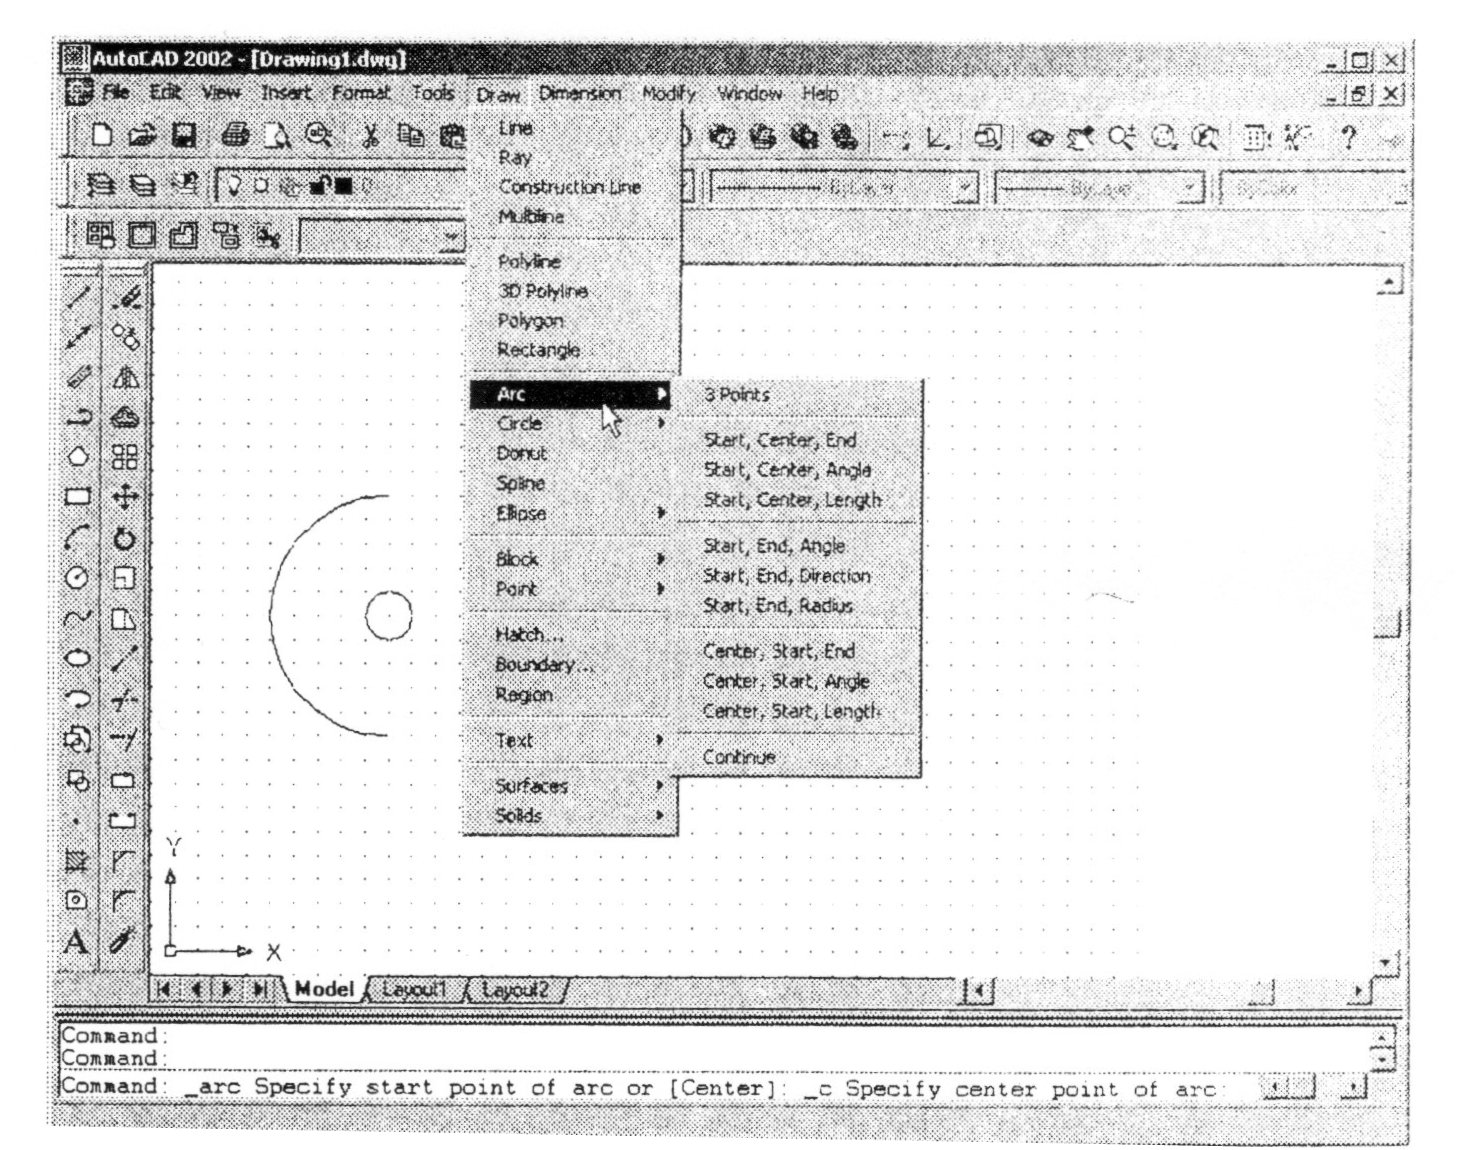The height and width of the screenshot is (1150, 1475).
Task: Select the Mirror tool icon
Action: coord(125,377)
